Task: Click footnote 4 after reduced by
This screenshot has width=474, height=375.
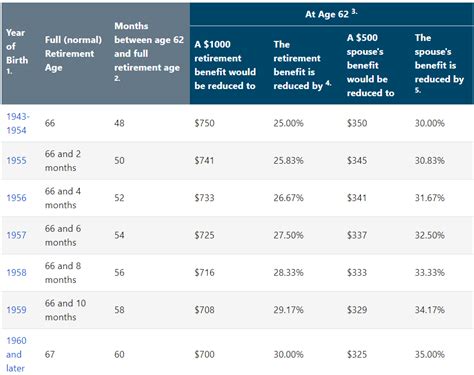Action: click(x=328, y=83)
